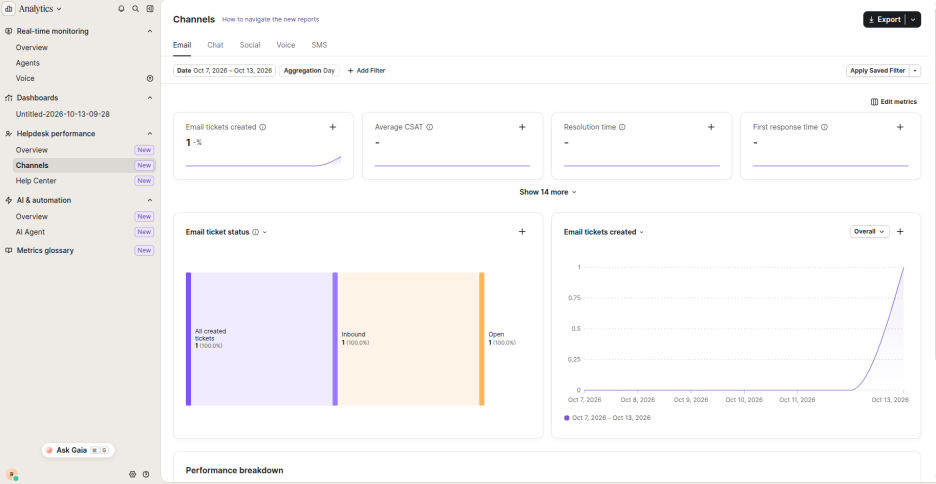This screenshot has height=484, width=936.
Task: Switch to the SMS tab
Action: pyautogui.click(x=319, y=45)
